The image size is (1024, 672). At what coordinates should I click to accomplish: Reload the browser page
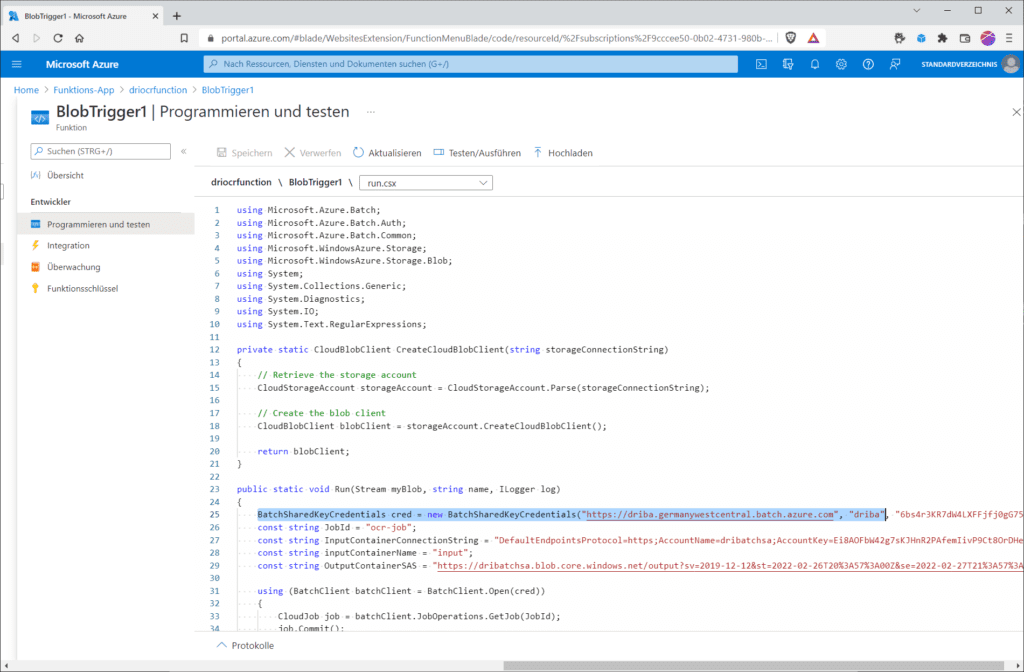(57, 38)
